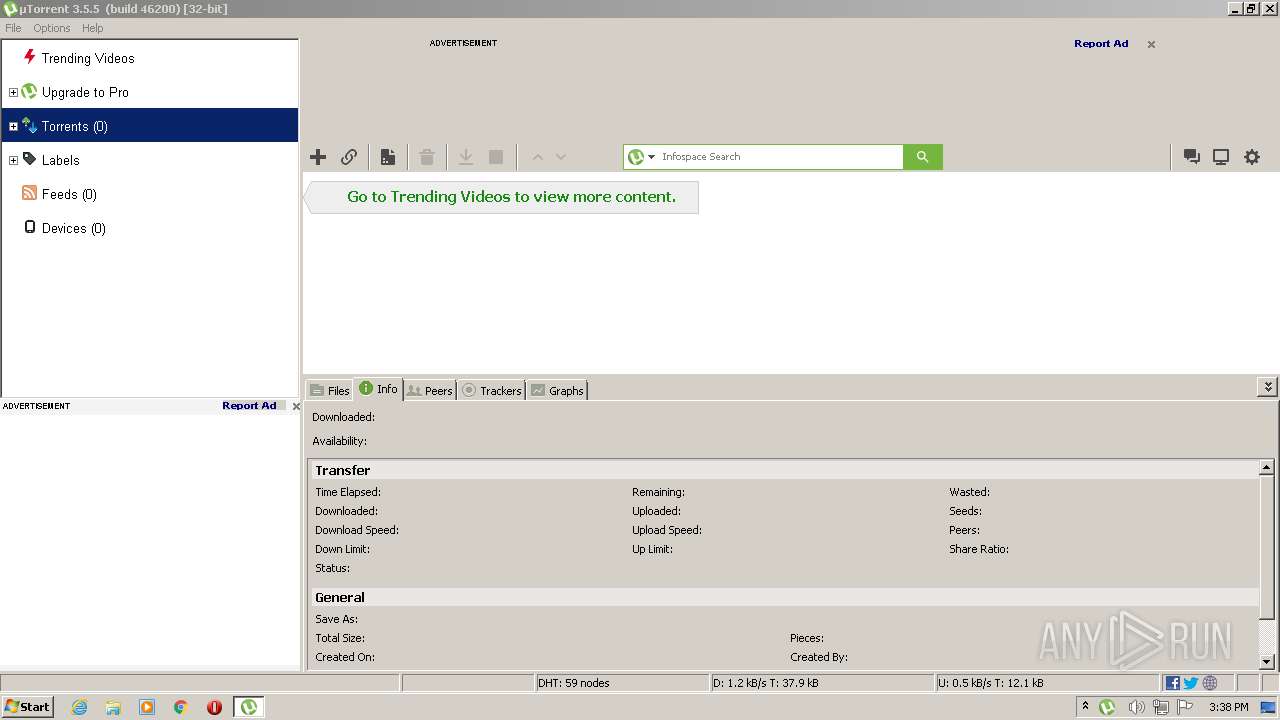Close the sidebar advertisement
The width and height of the screenshot is (1280, 720).
296,406
